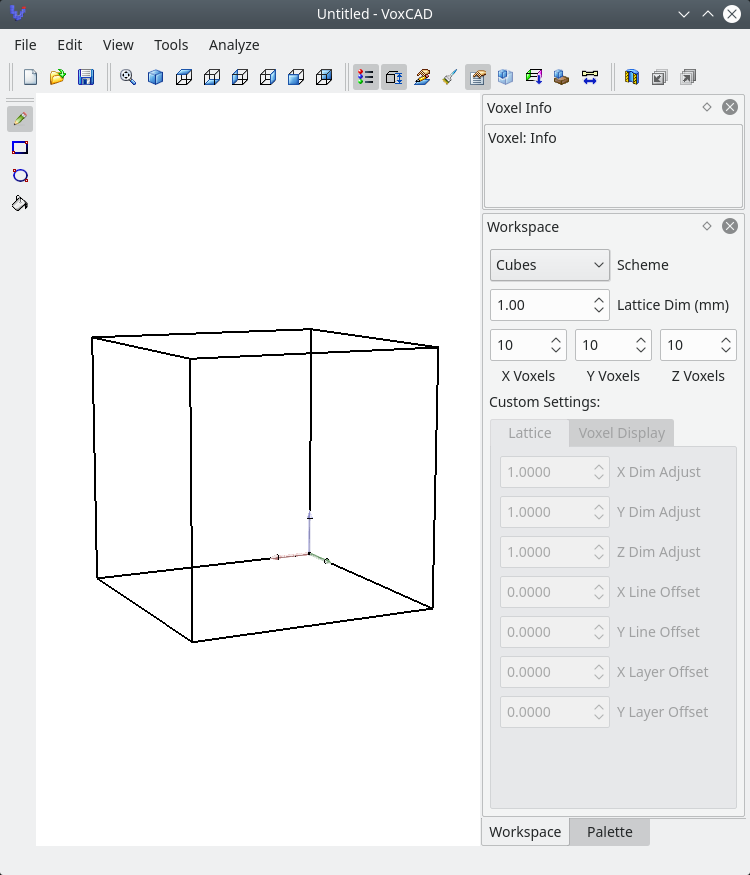The width and height of the screenshot is (750, 875).
Task: Click the translucent blue 3D cube icon
Action: click(506, 77)
